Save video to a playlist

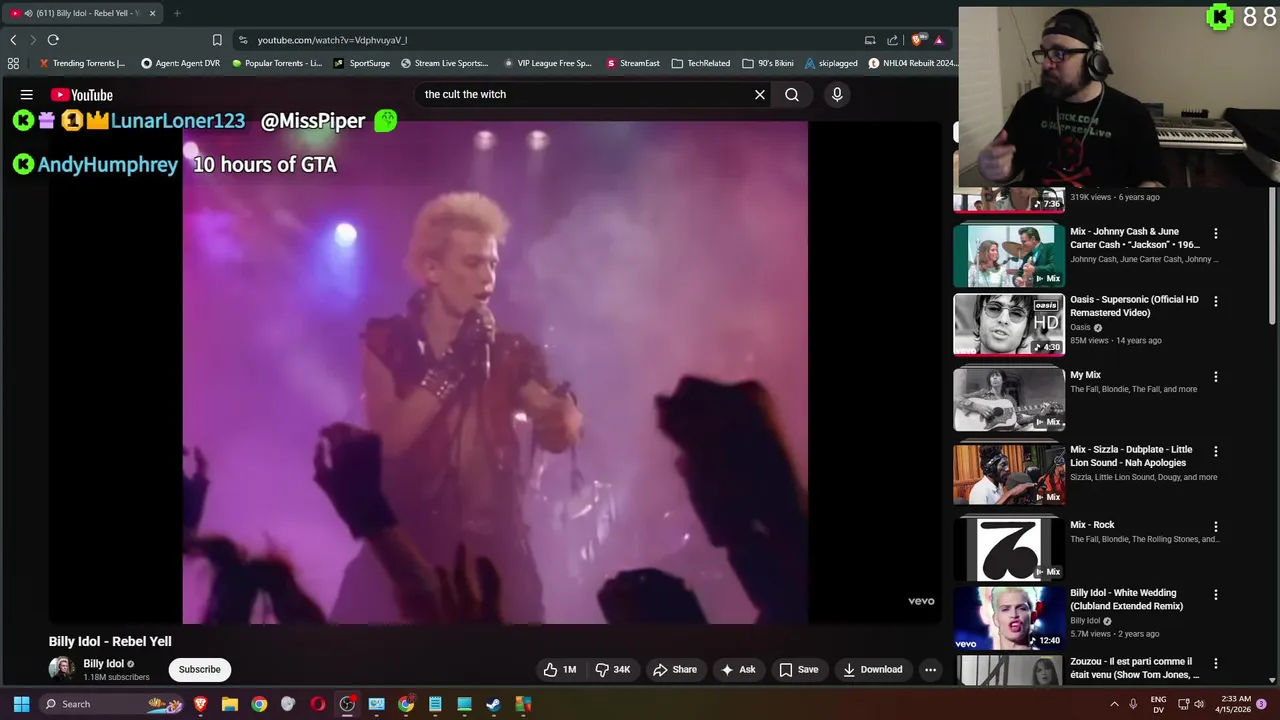point(799,670)
